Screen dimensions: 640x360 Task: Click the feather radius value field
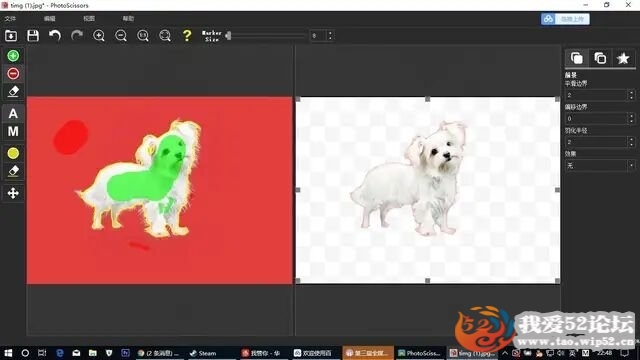point(596,142)
